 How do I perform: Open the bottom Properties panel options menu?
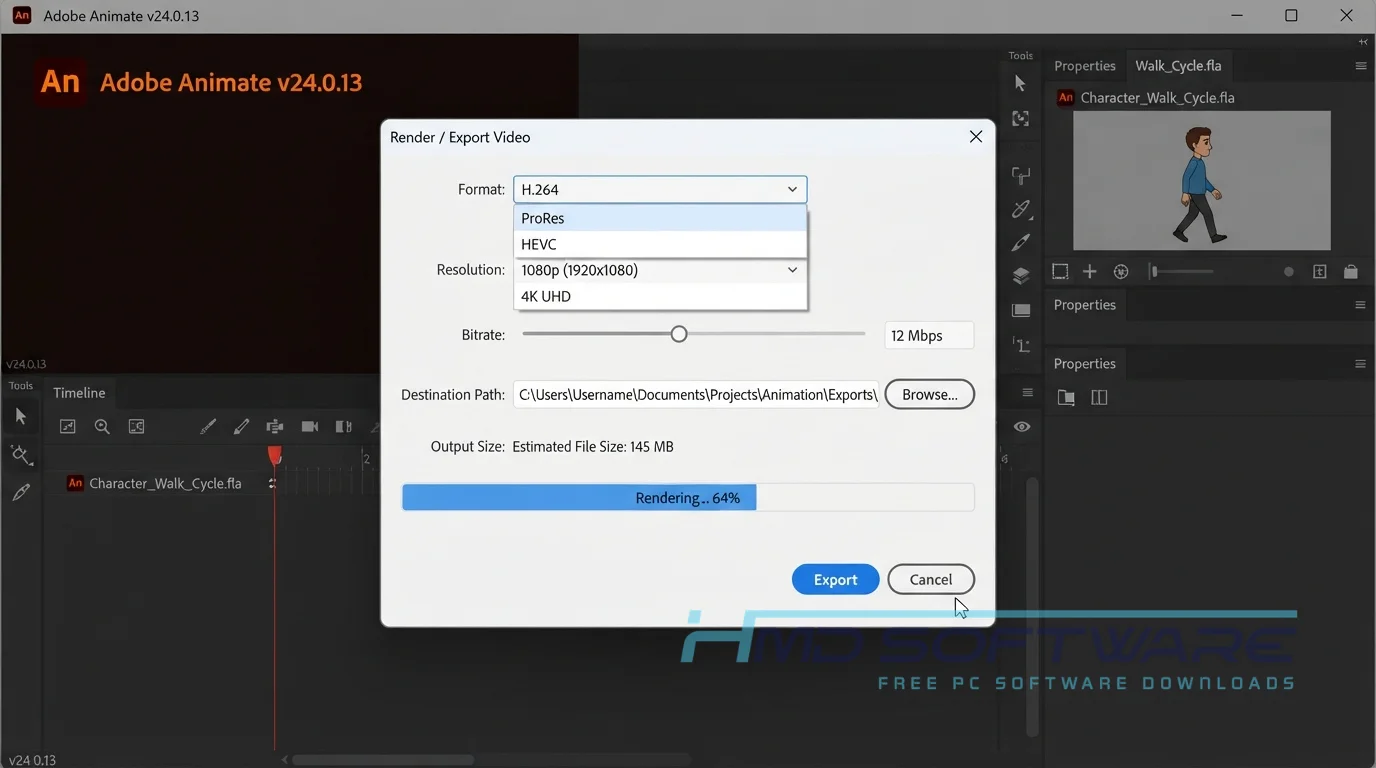[1360, 364]
